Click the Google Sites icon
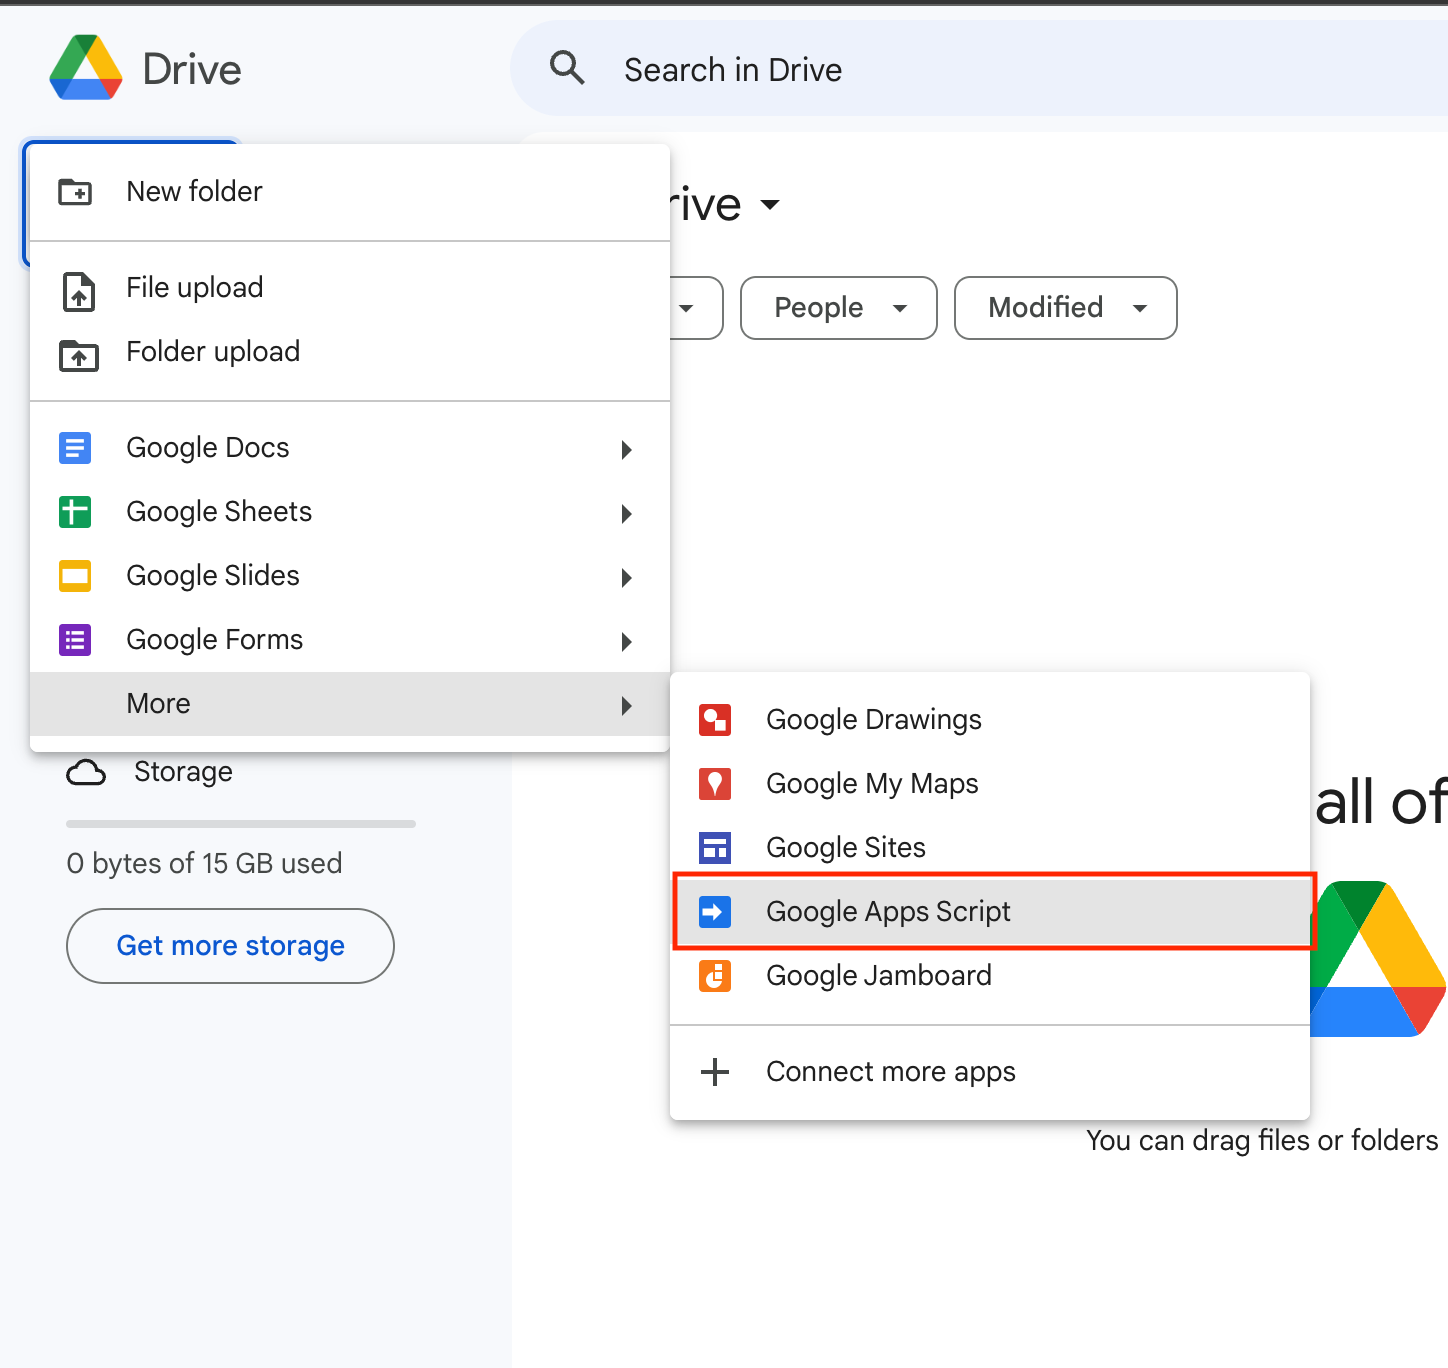 tap(715, 848)
